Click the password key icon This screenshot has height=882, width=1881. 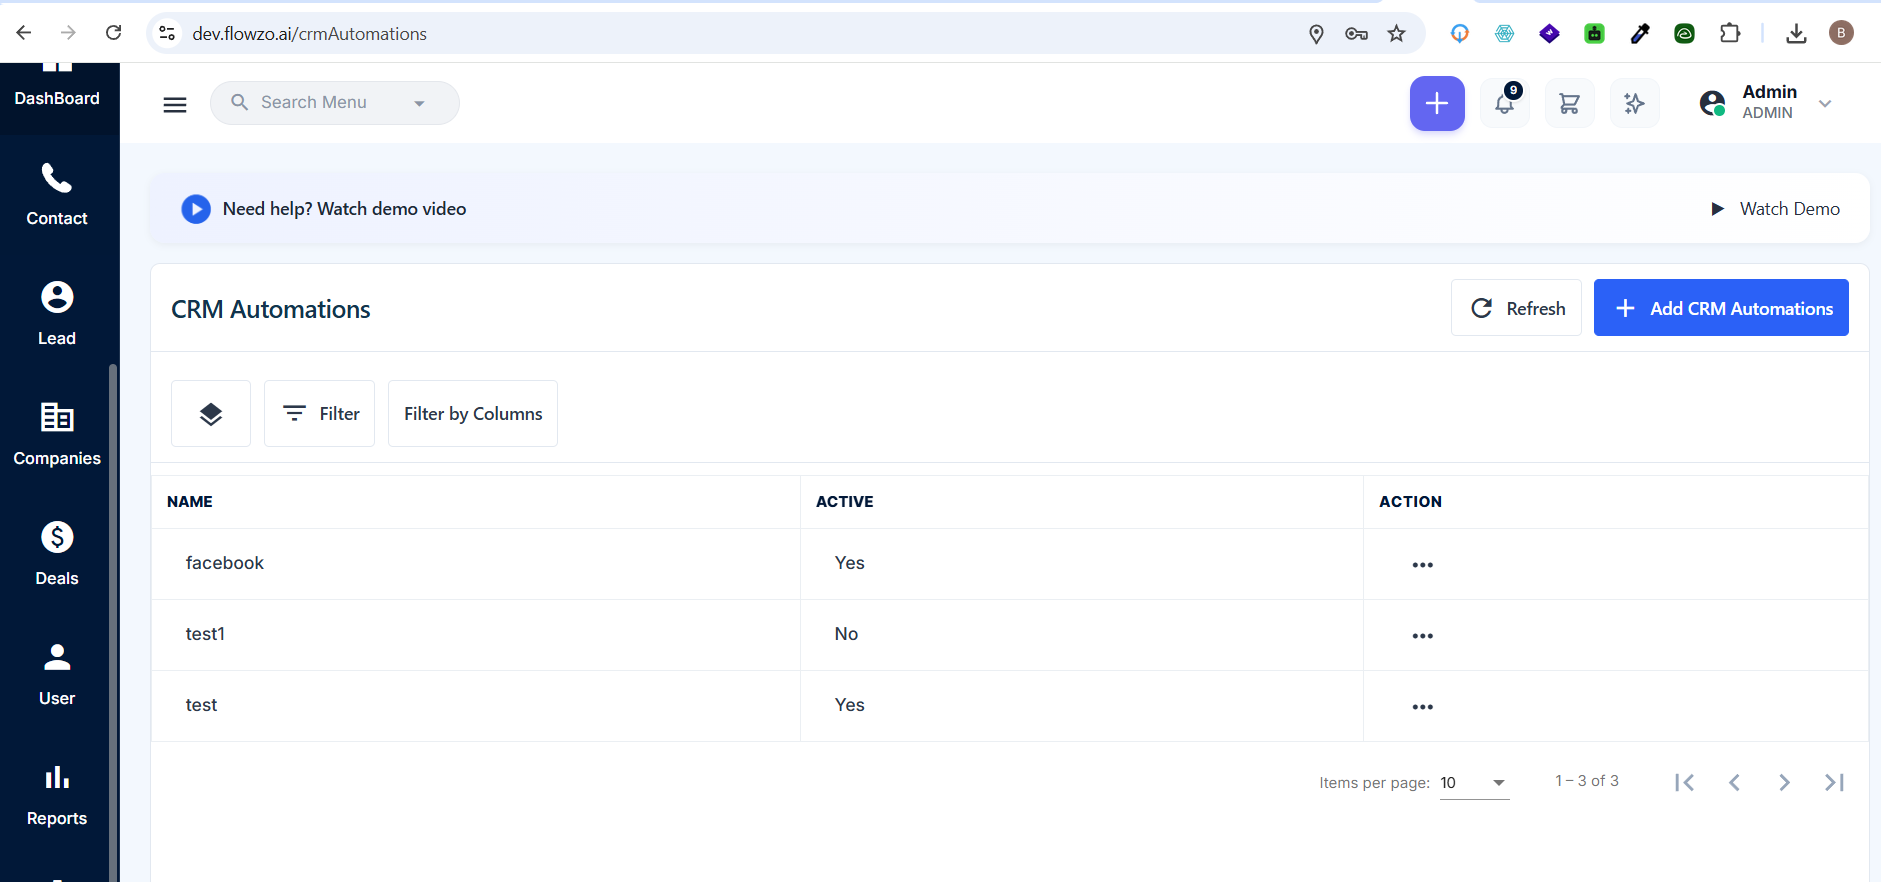click(1357, 34)
